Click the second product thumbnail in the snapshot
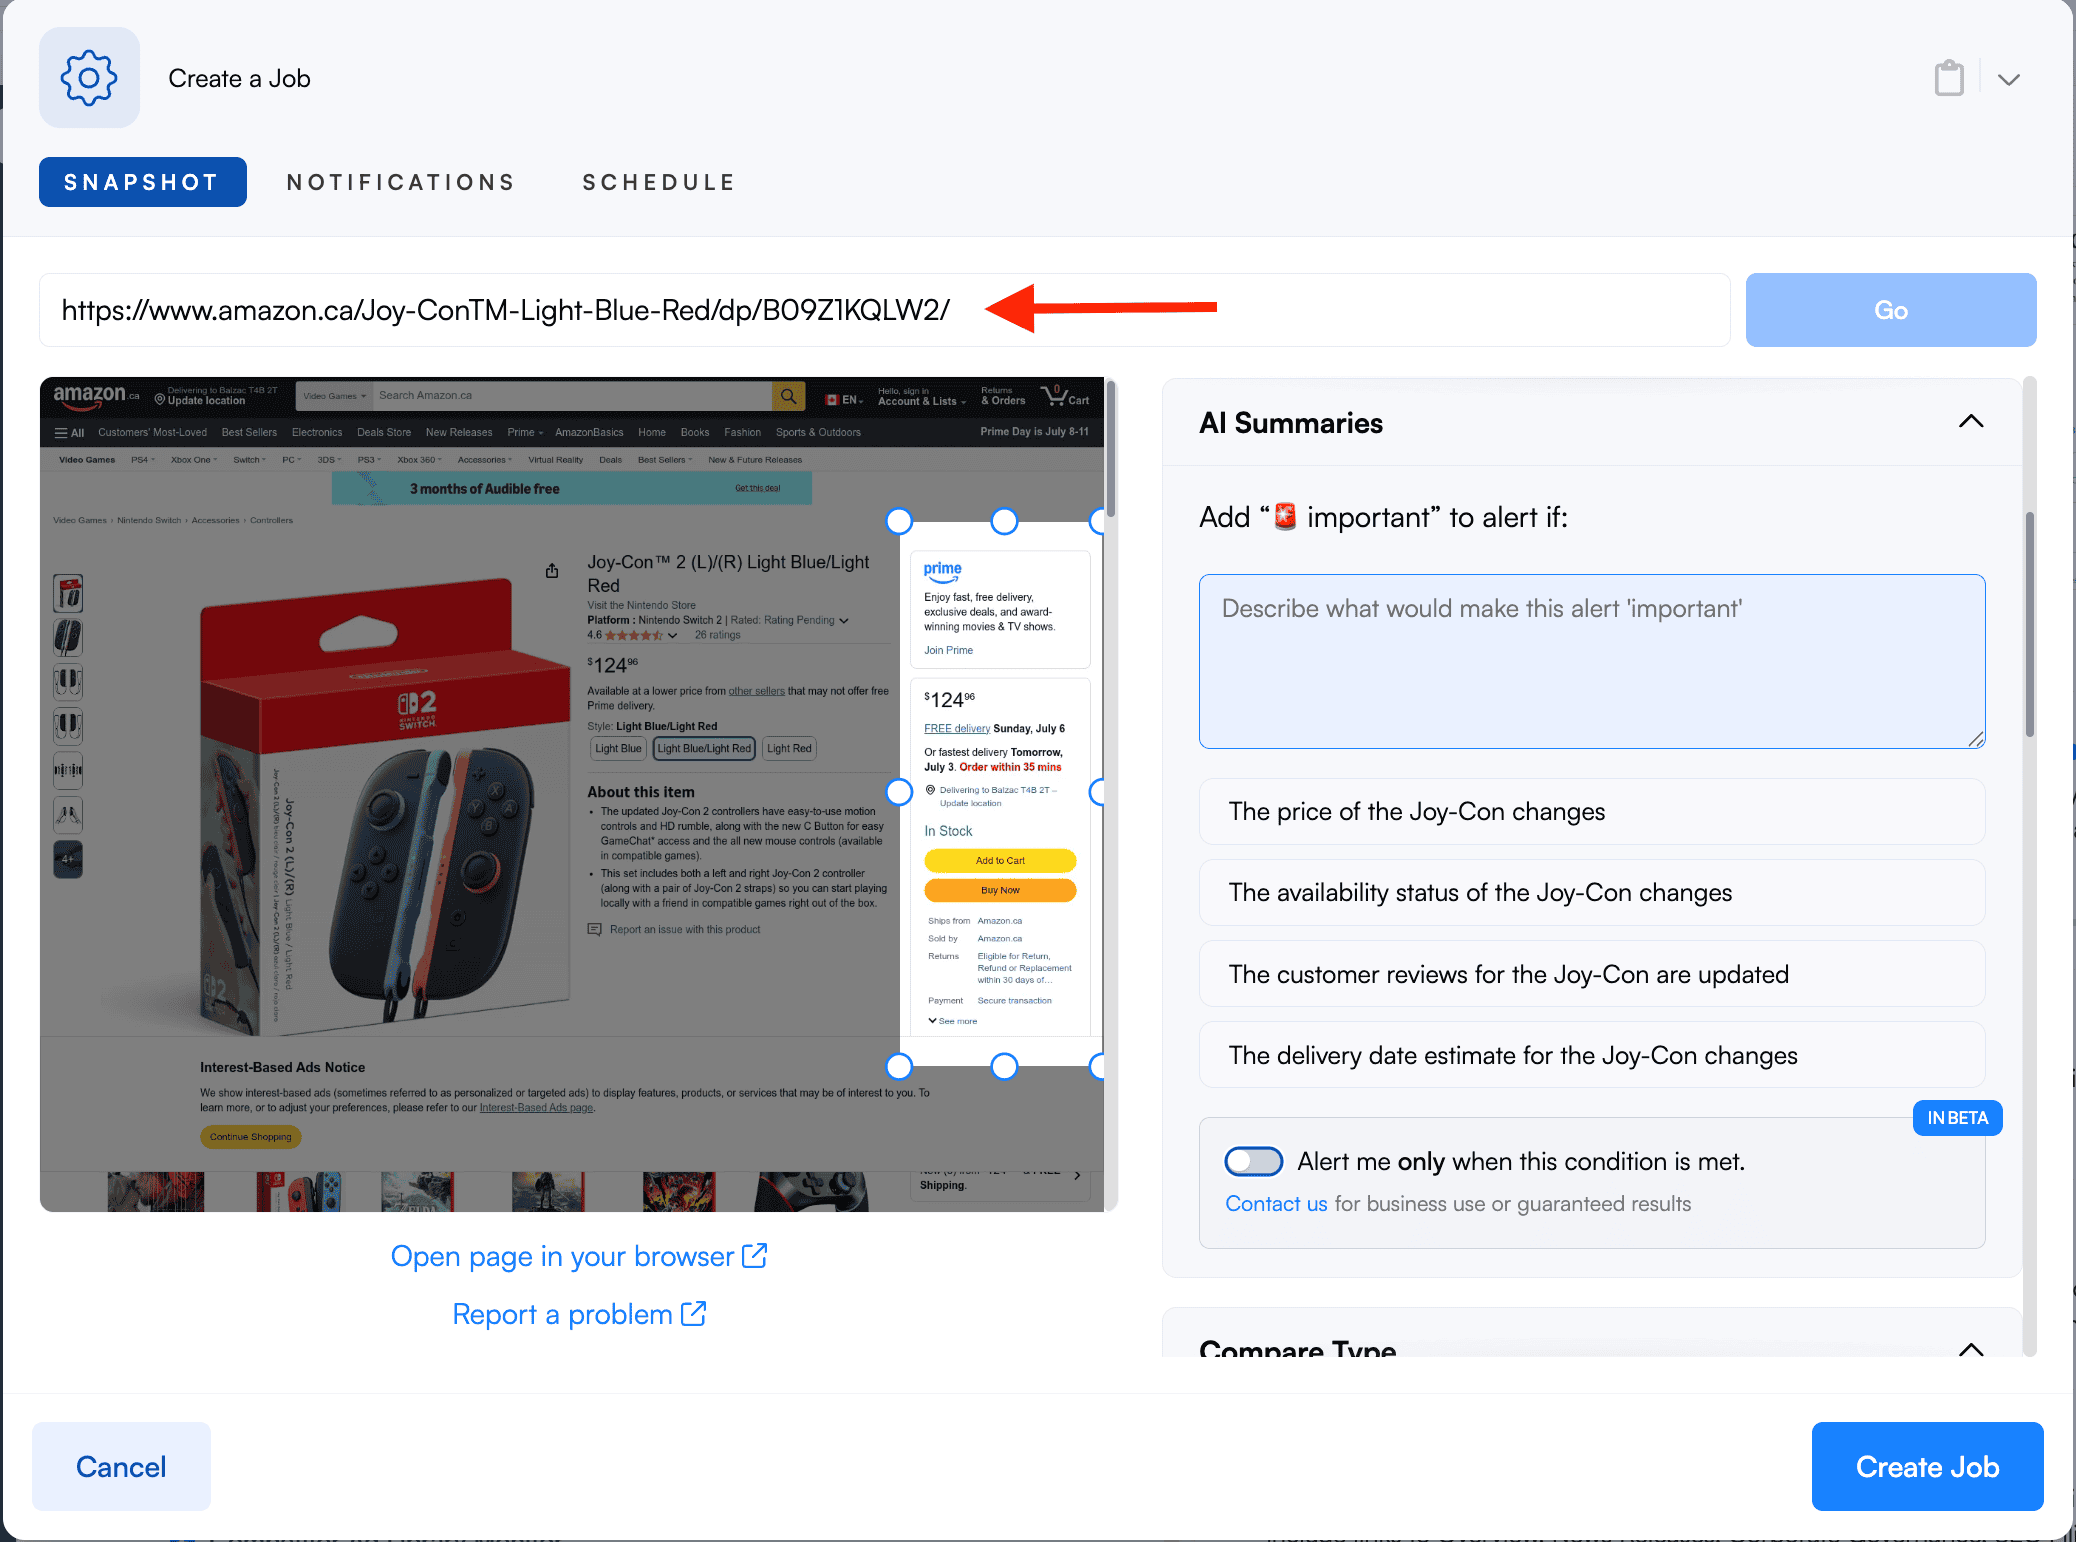This screenshot has width=2076, height=1542. tap(68, 638)
